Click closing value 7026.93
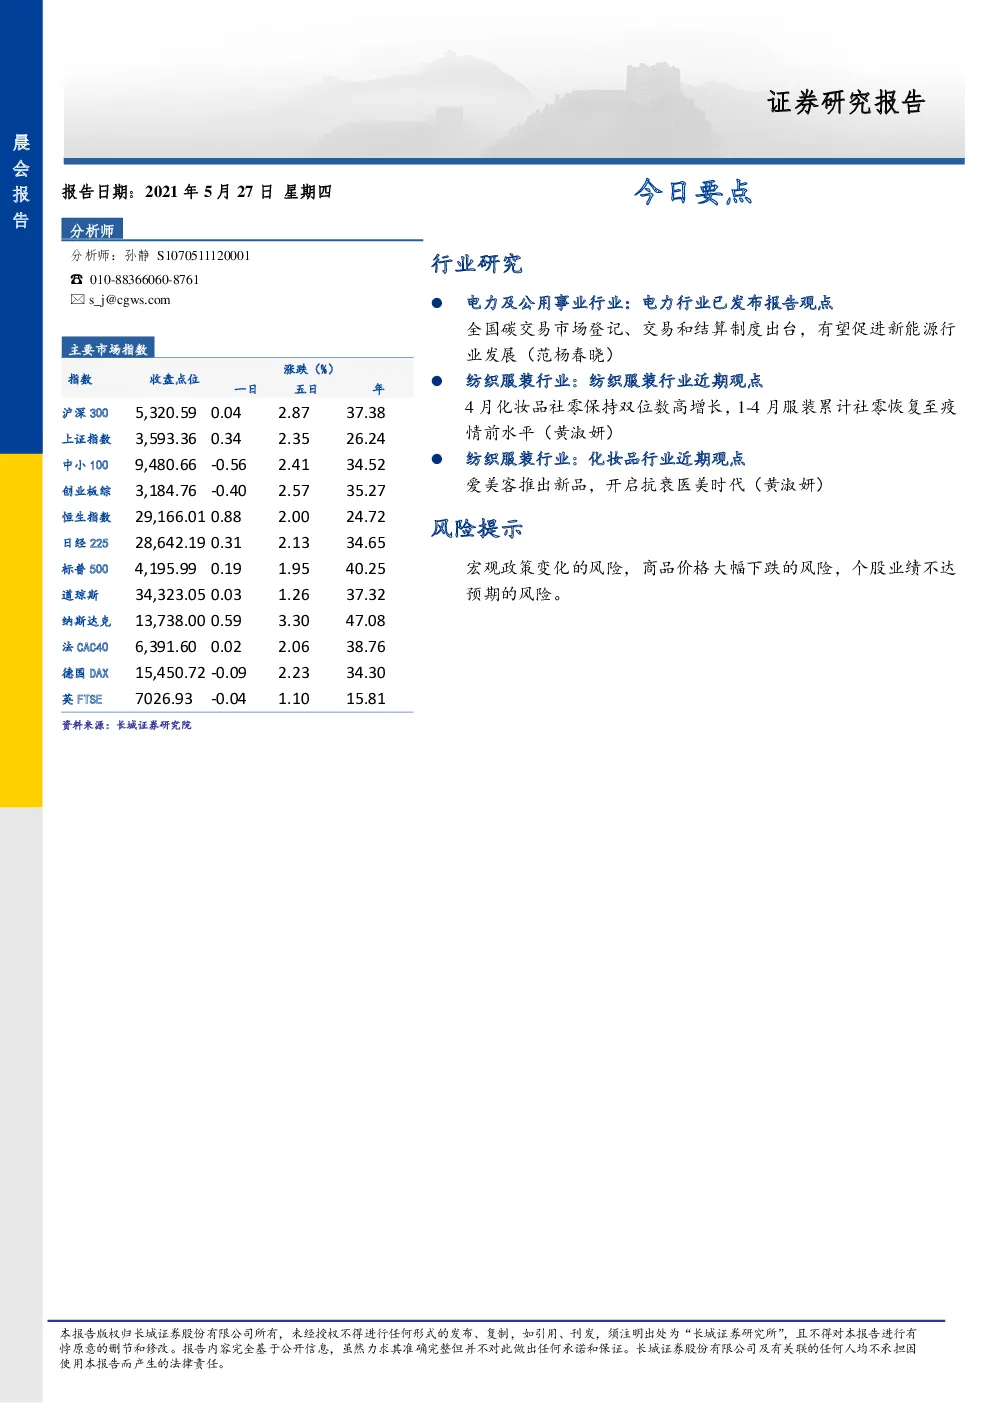 pyautogui.click(x=164, y=699)
